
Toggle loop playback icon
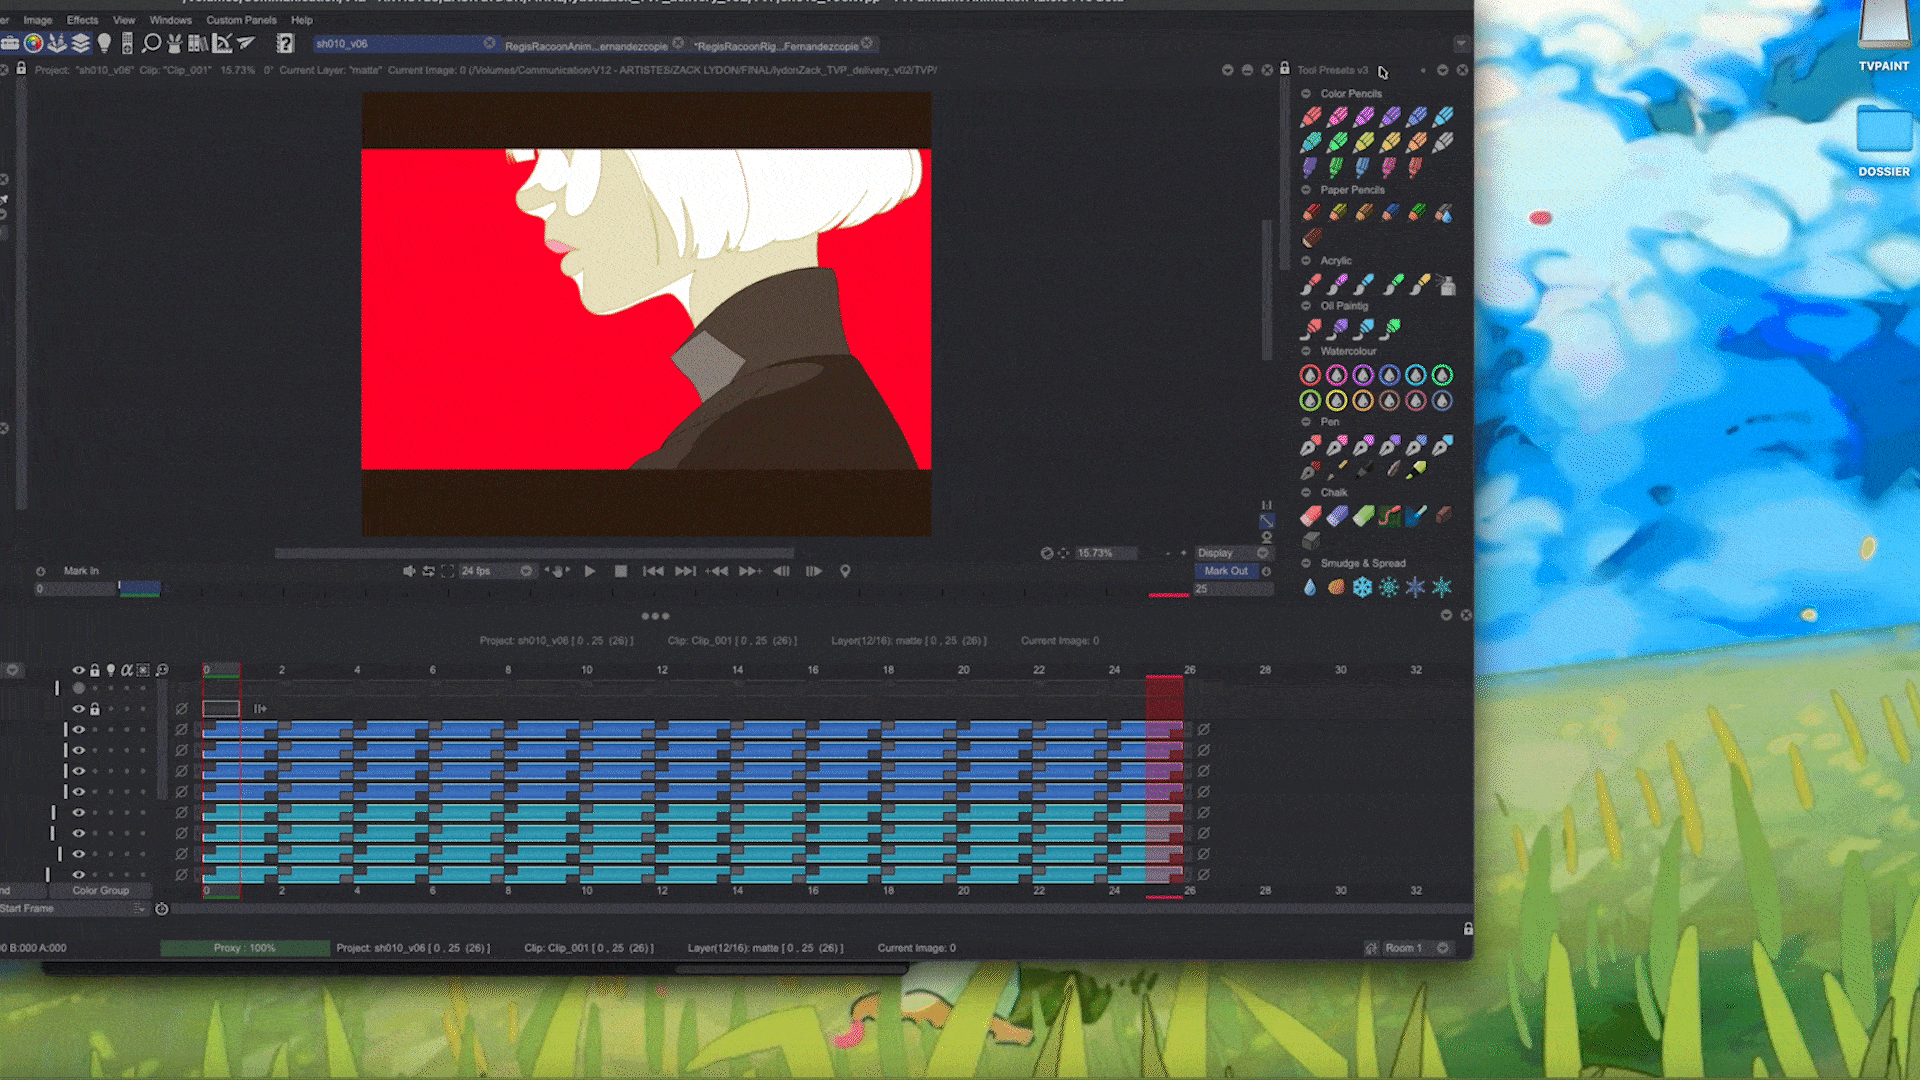(x=428, y=571)
